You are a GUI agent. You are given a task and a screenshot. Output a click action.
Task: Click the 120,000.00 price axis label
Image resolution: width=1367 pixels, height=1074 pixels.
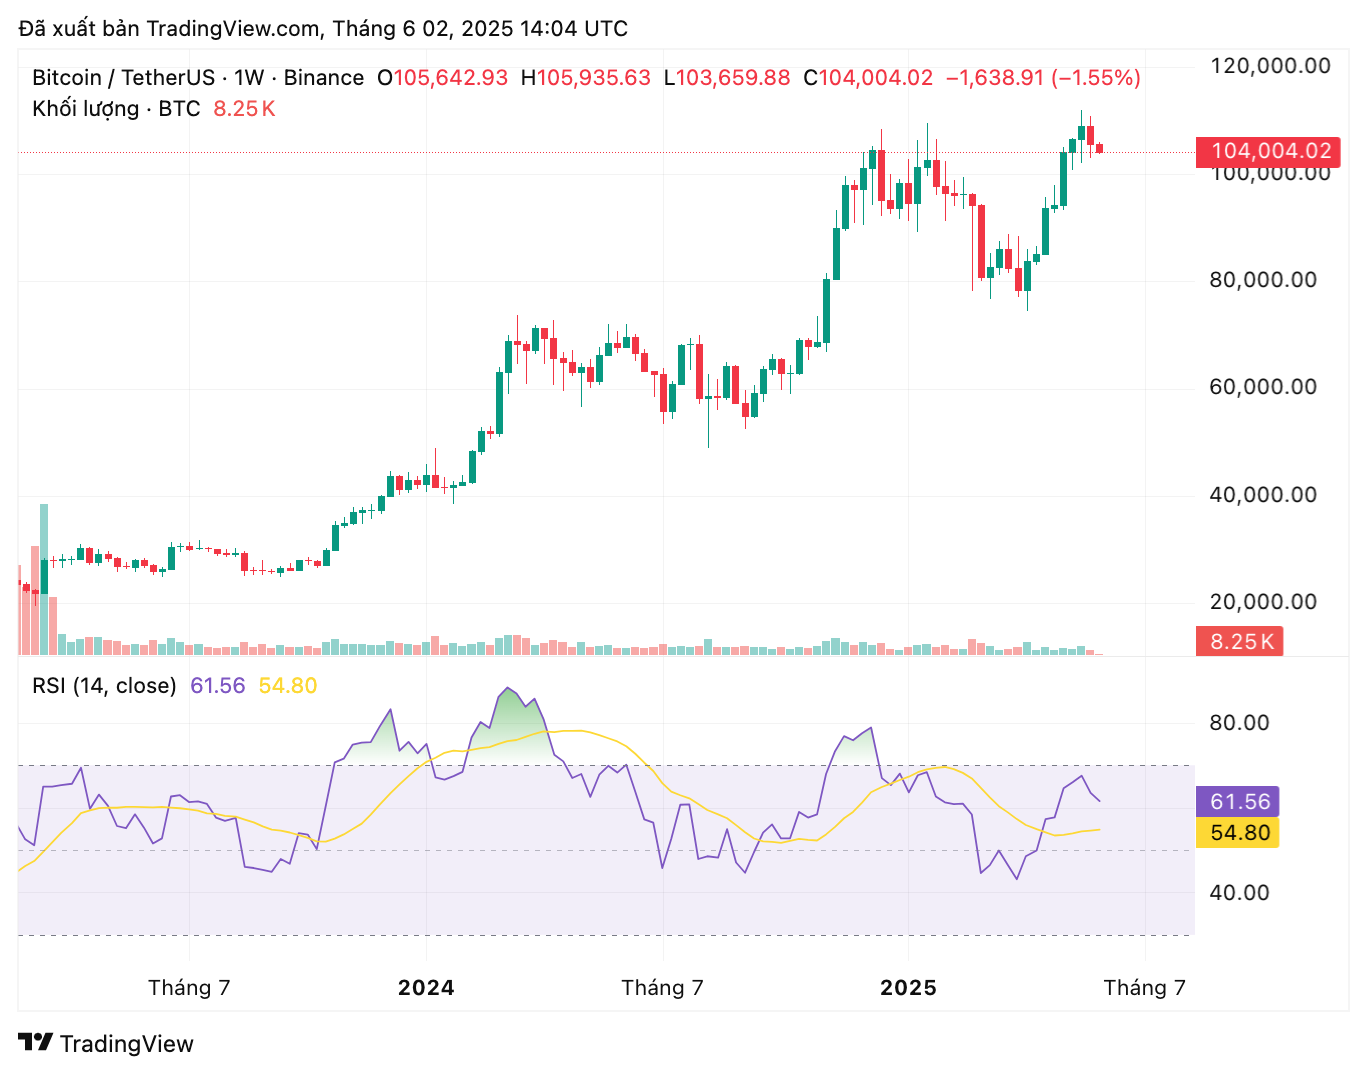point(1270,67)
